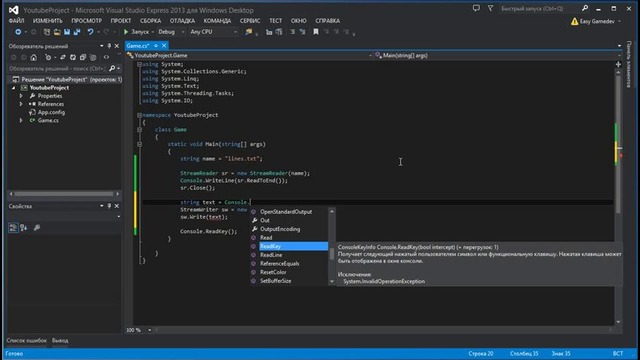The image size is (640, 360).
Task: Open the Вывод output tab
Action: [x=60, y=340]
